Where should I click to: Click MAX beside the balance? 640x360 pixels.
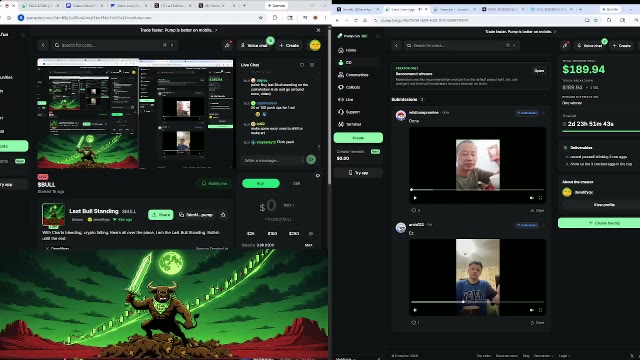click(x=309, y=245)
